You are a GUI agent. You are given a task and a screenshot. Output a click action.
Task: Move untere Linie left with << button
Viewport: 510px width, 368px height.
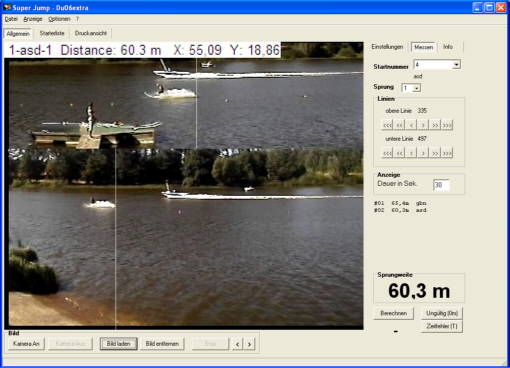[399, 153]
